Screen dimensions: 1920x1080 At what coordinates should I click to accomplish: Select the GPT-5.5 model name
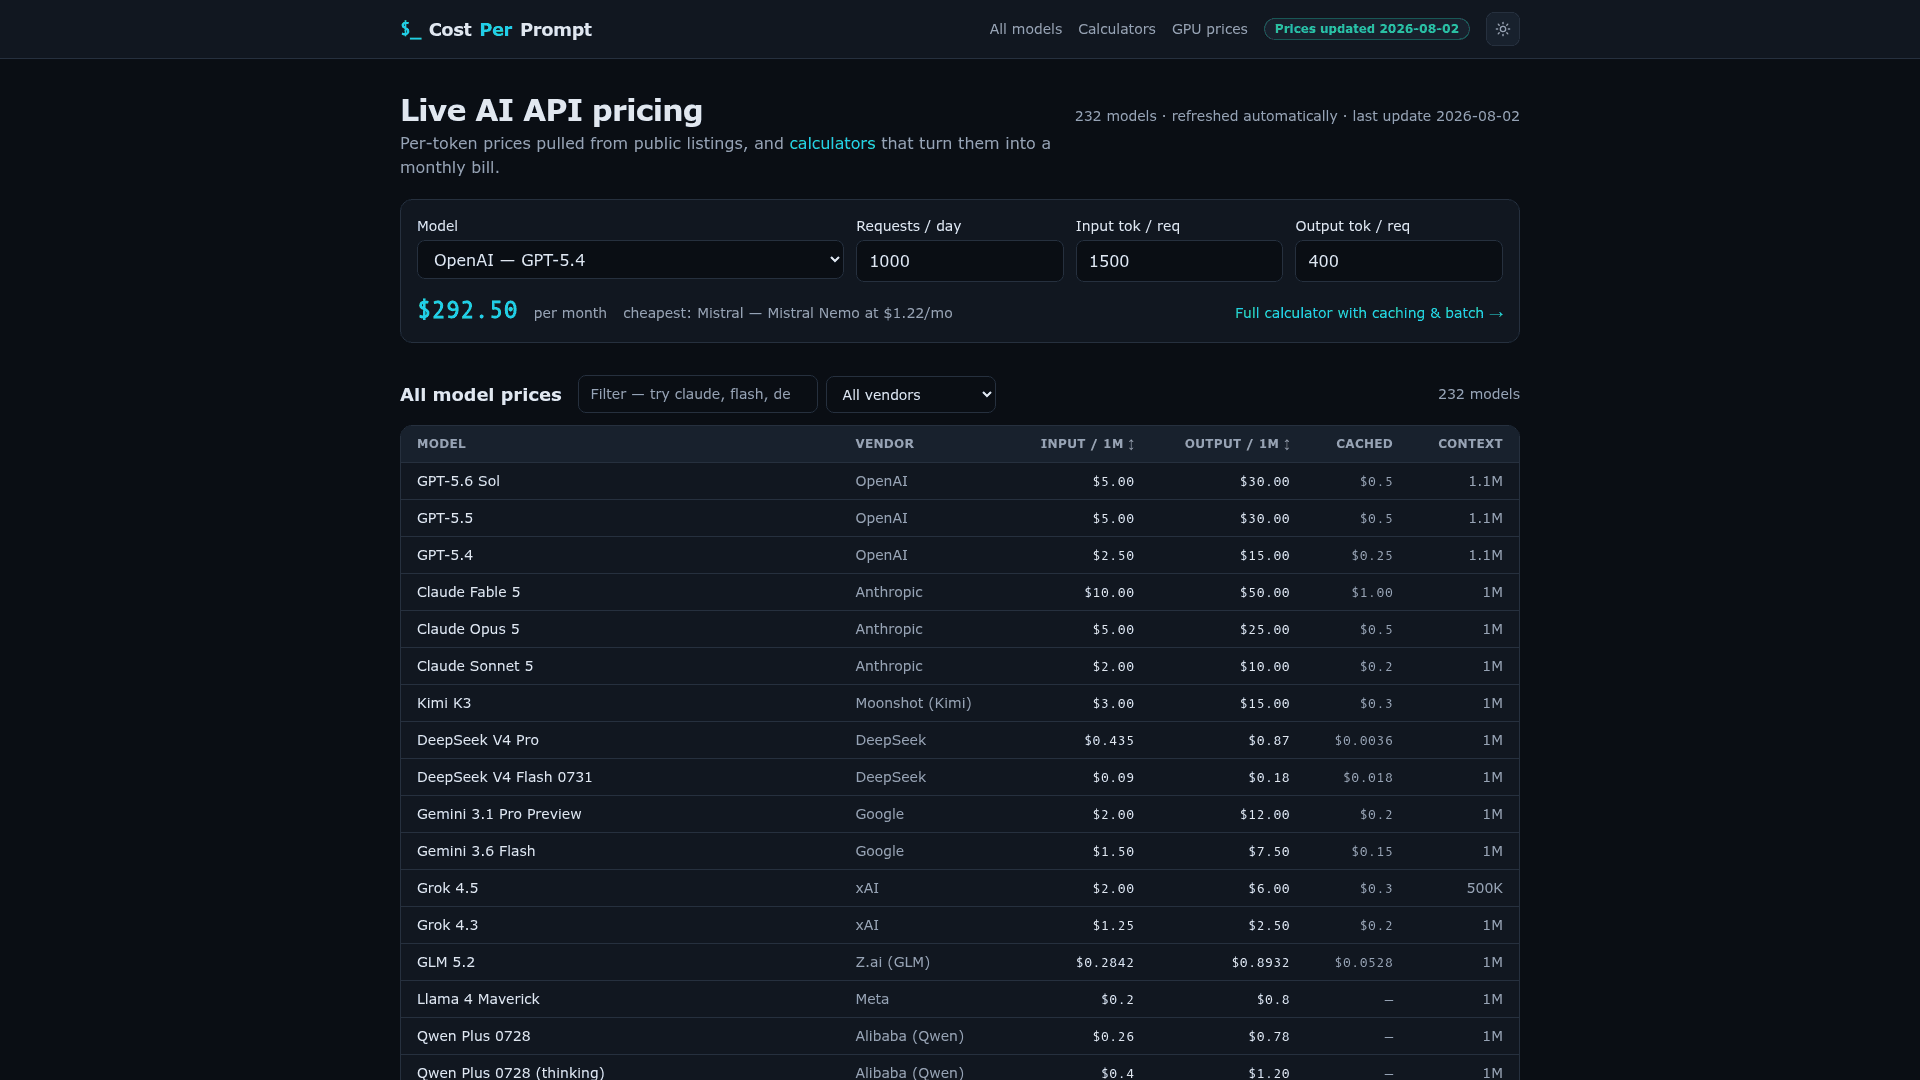click(445, 518)
